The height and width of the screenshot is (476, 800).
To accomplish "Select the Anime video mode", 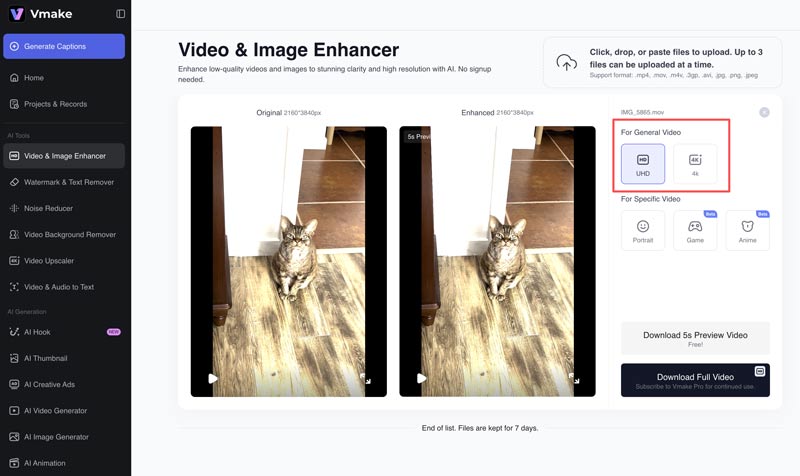I will [x=747, y=231].
